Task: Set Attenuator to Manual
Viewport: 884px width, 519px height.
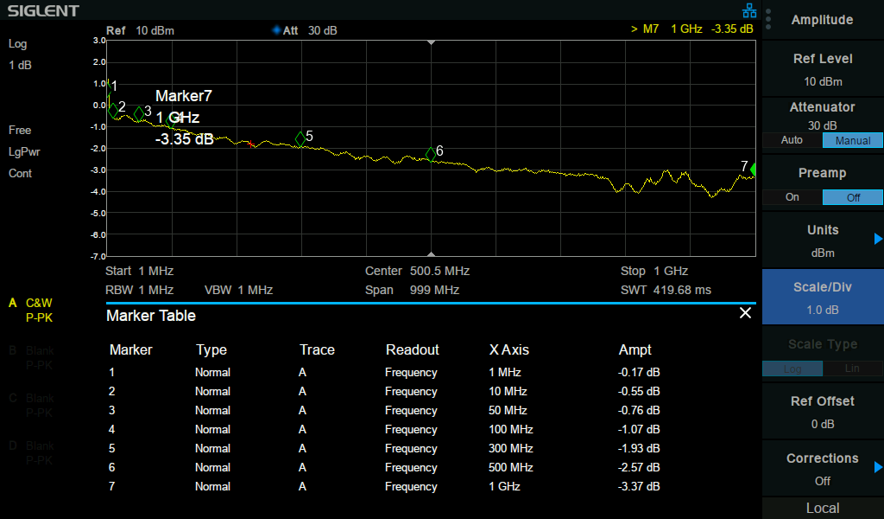Action: [x=852, y=140]
